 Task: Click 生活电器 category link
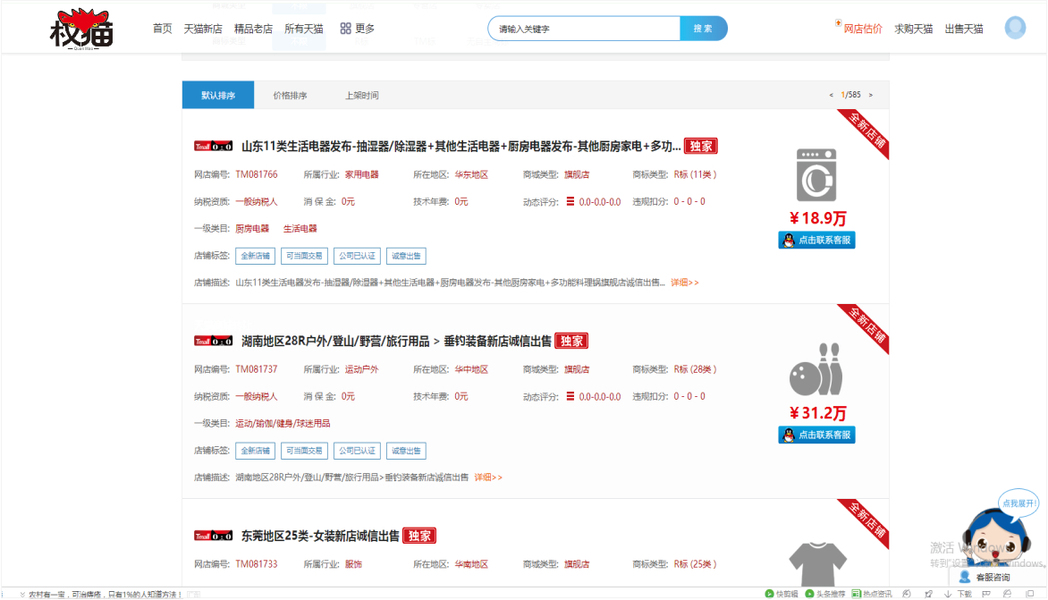pos(300,229)
